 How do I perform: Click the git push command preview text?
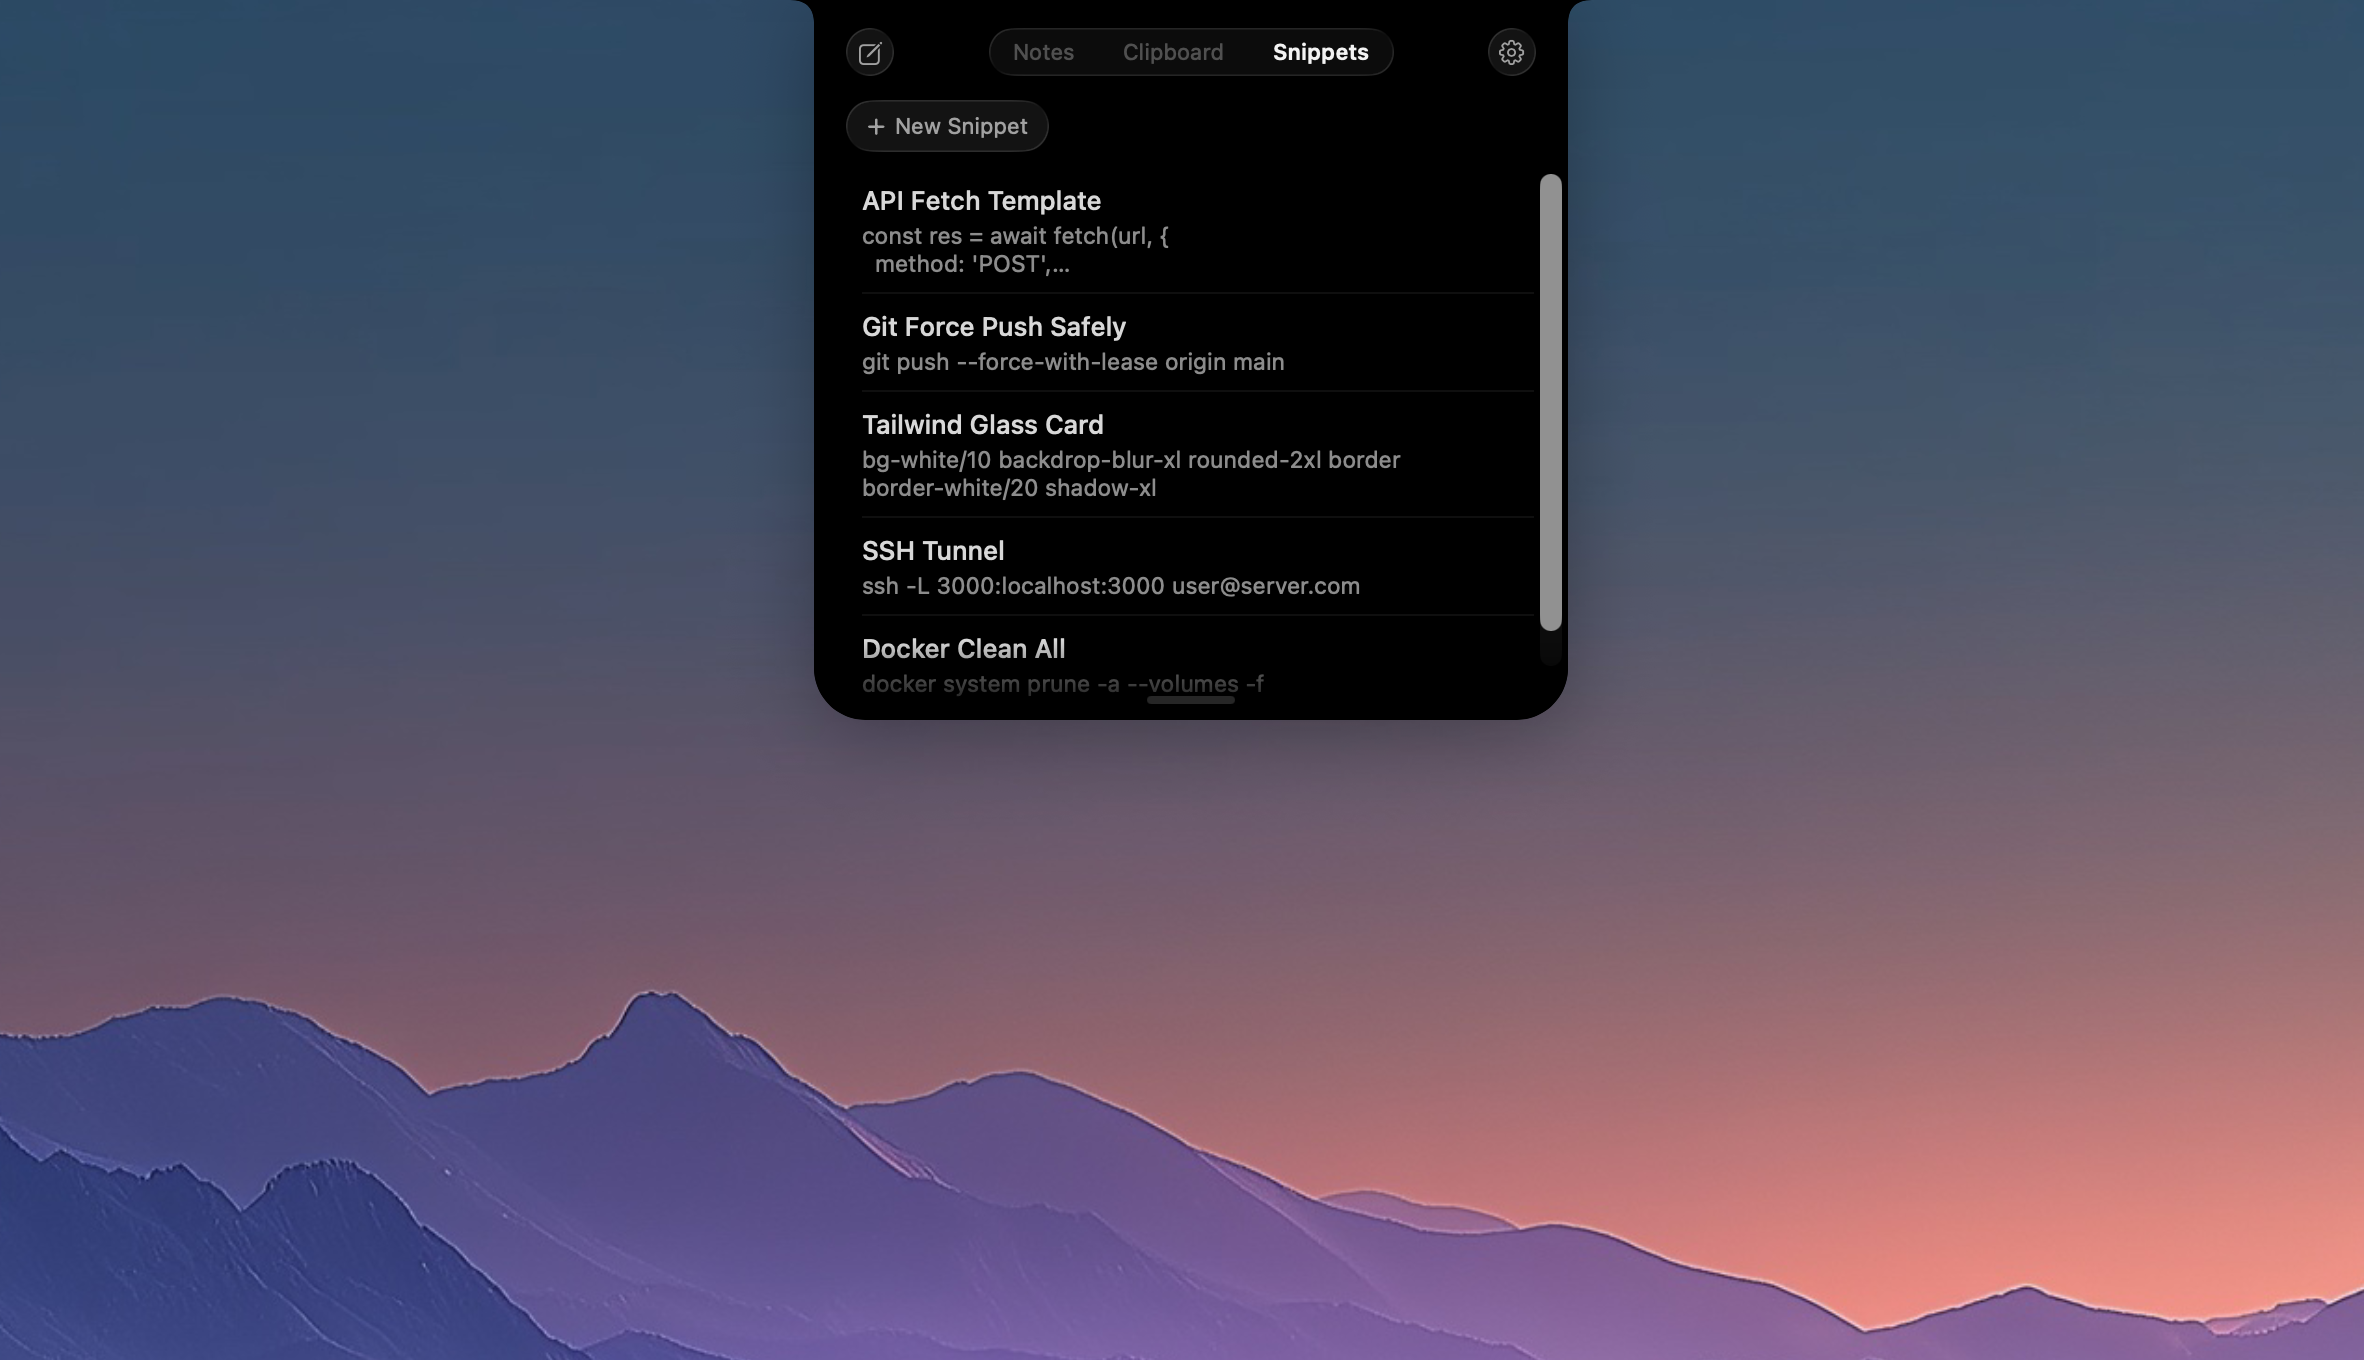click(x=1073, y=362)
